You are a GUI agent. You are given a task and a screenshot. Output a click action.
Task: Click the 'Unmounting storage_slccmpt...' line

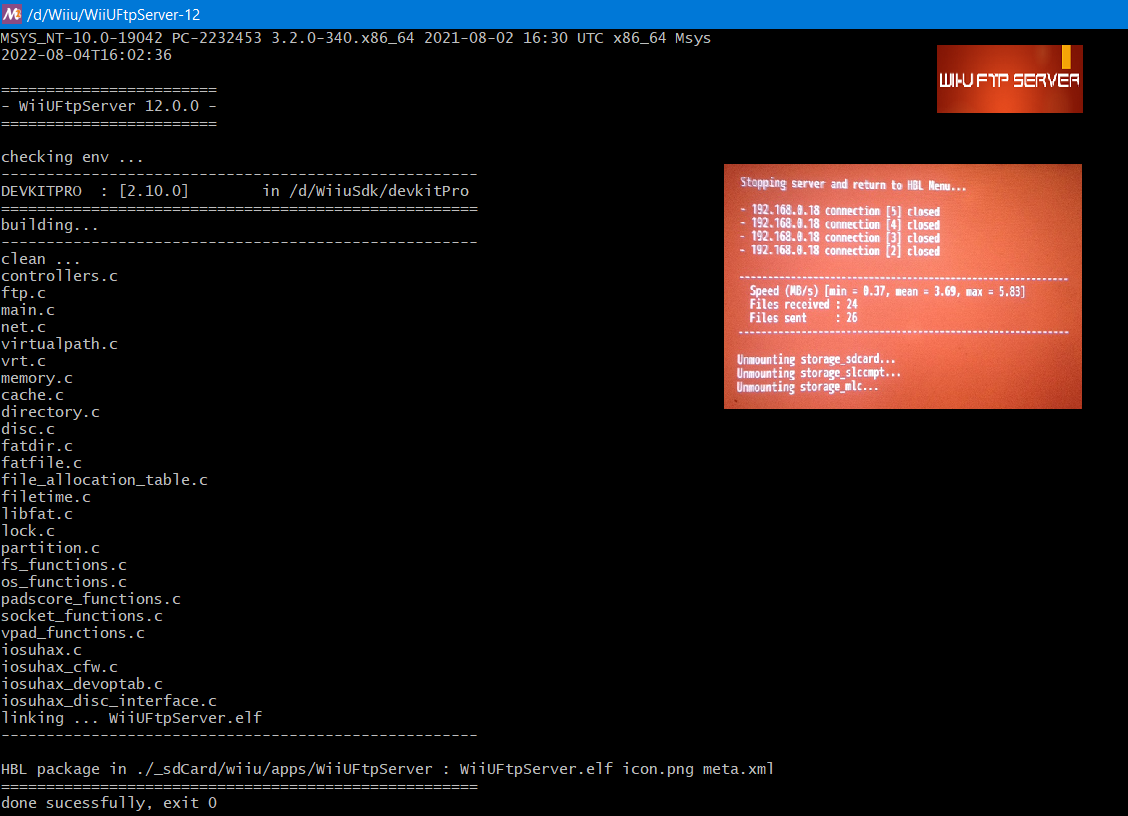pyautogui.click(x=819, y=373)
